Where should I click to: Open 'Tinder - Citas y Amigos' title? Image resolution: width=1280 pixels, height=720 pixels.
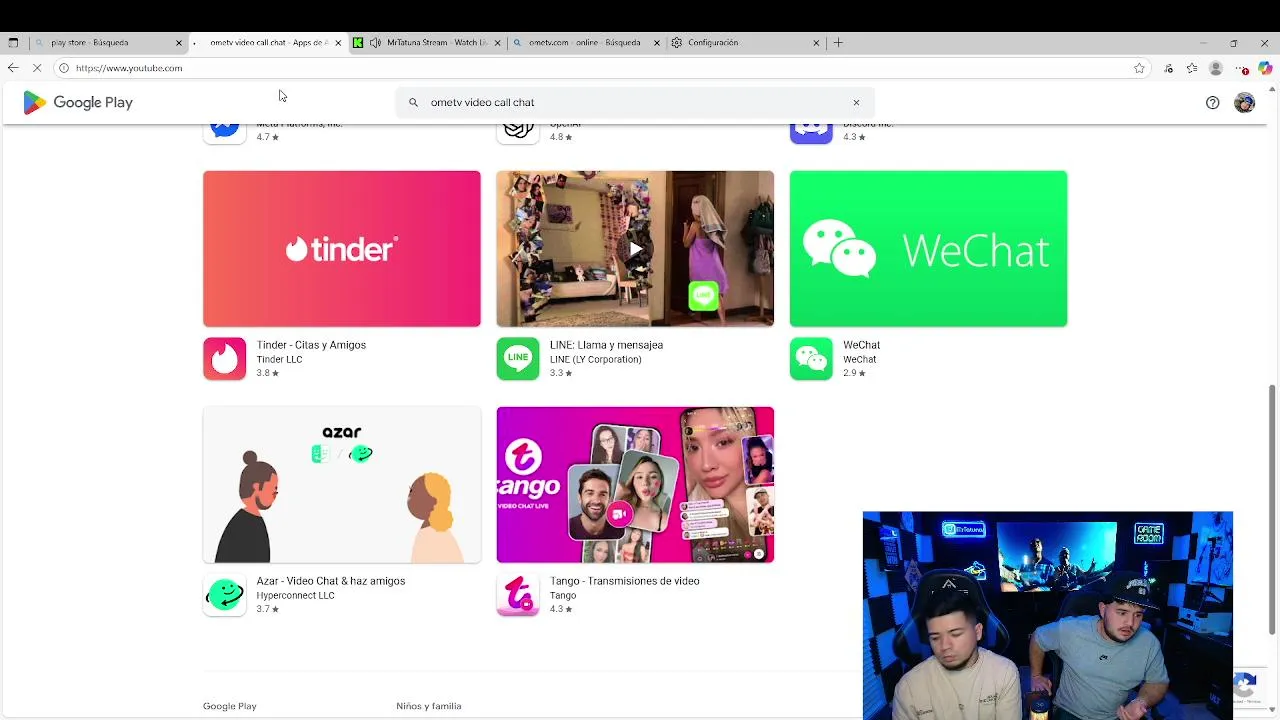point(311,345)
